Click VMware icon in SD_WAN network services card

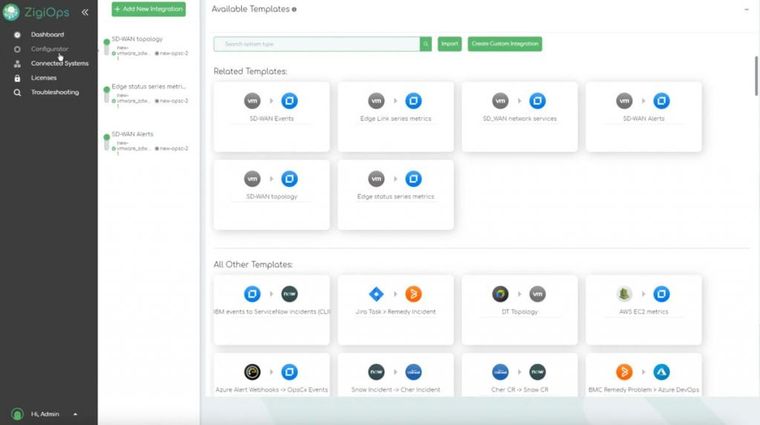pos(501,101)
